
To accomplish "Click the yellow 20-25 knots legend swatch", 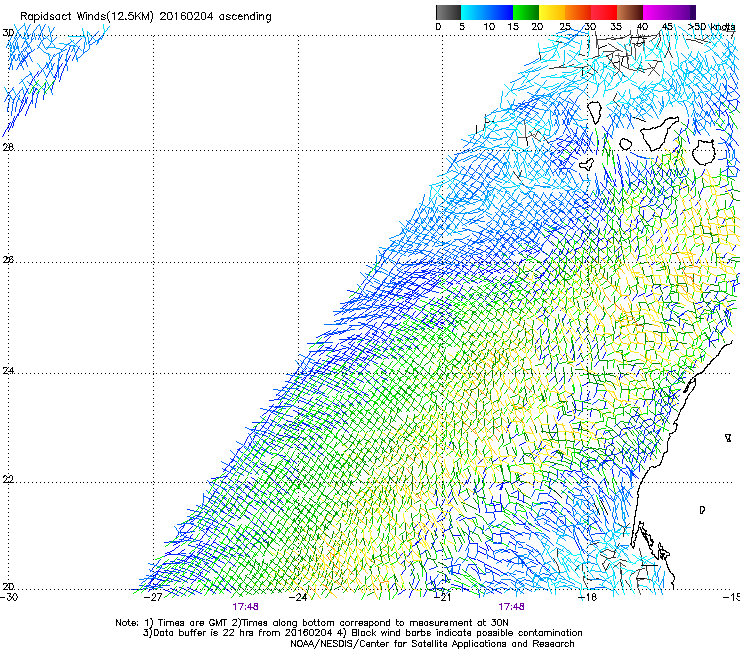I will 552,12.
